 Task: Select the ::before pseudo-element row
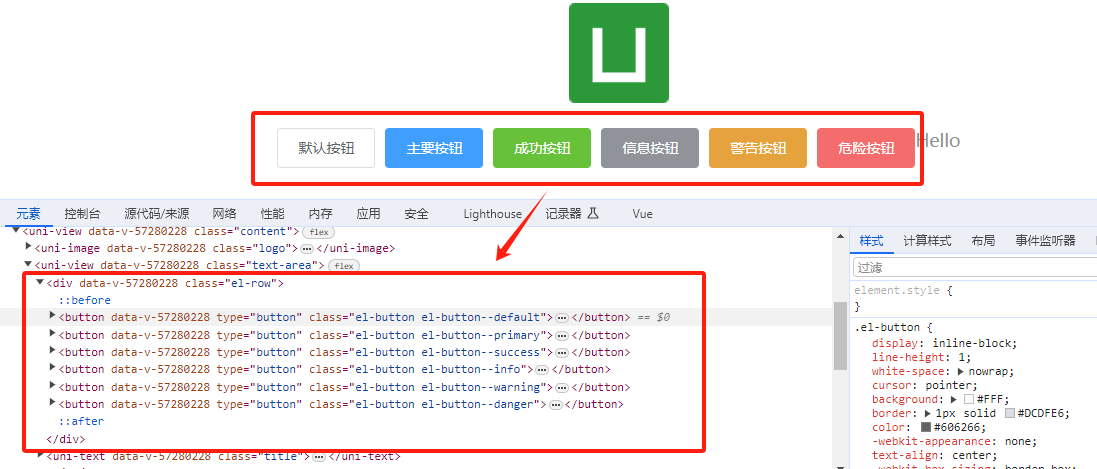click(85, 300)
